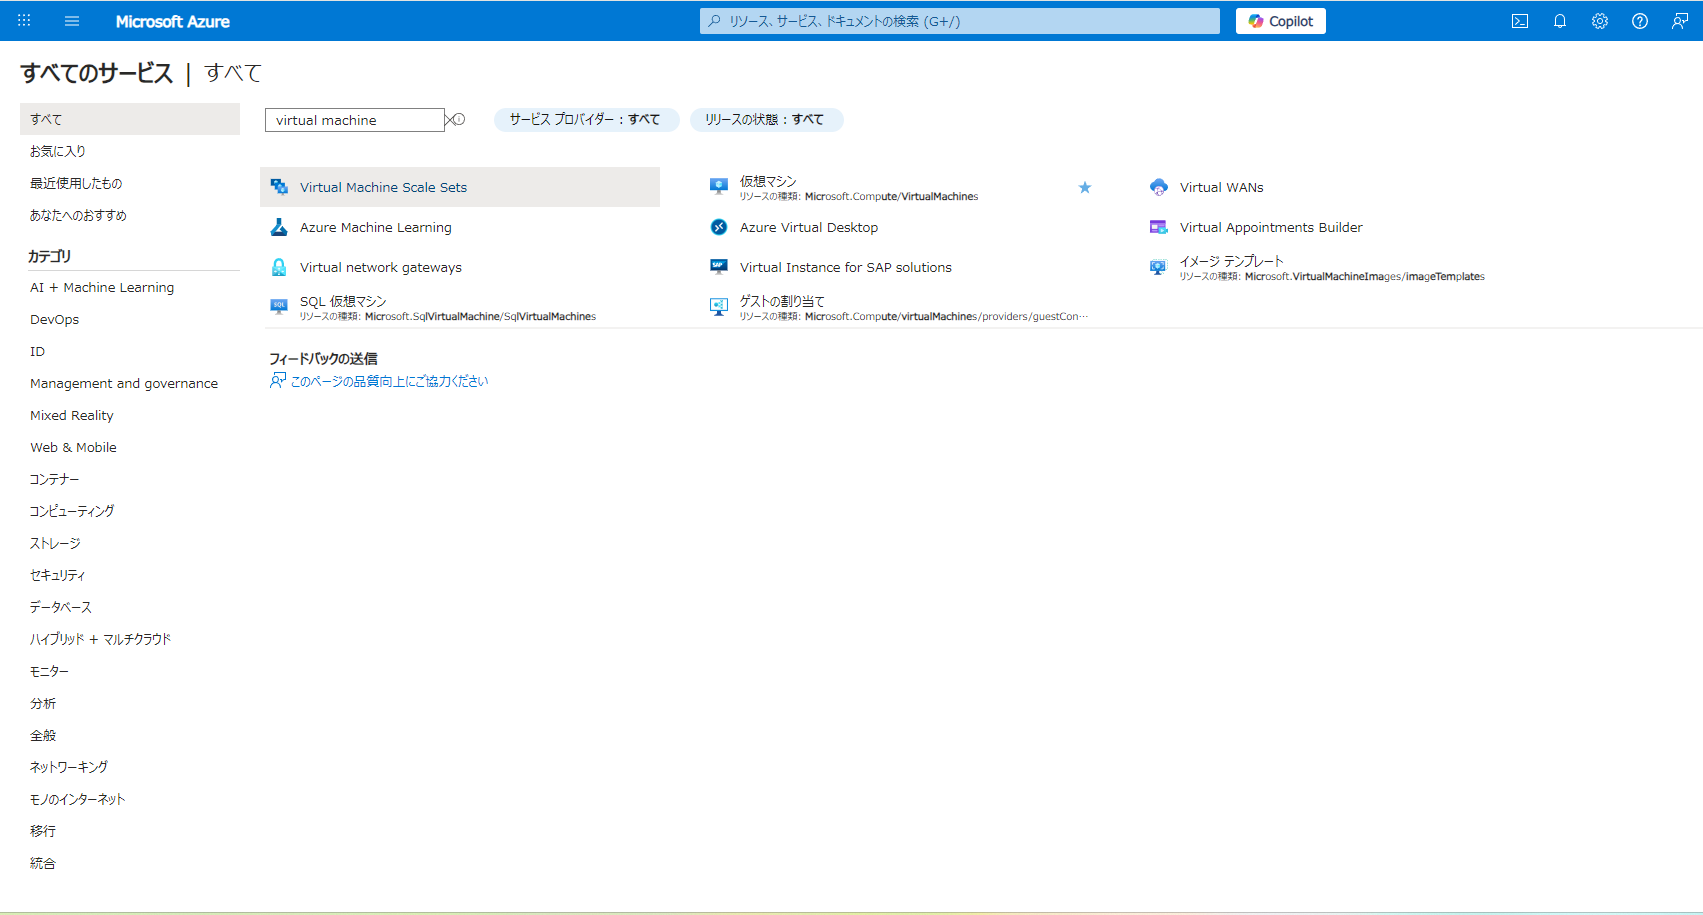Focus the global resource search box
Image resolution: width=1703 pixels, height=915 pixels.
coord(960,21)
